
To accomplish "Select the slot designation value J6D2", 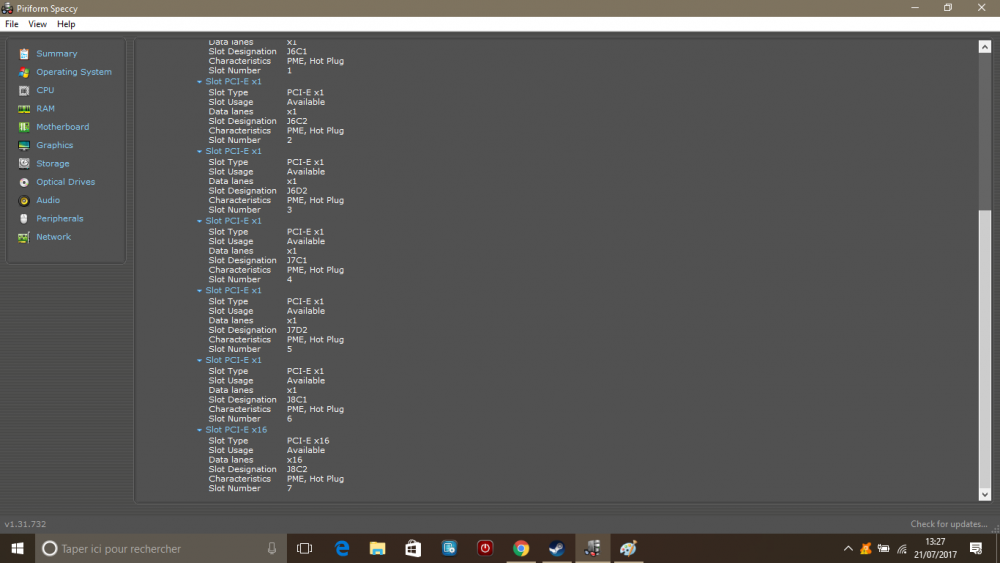I will 297,191.
